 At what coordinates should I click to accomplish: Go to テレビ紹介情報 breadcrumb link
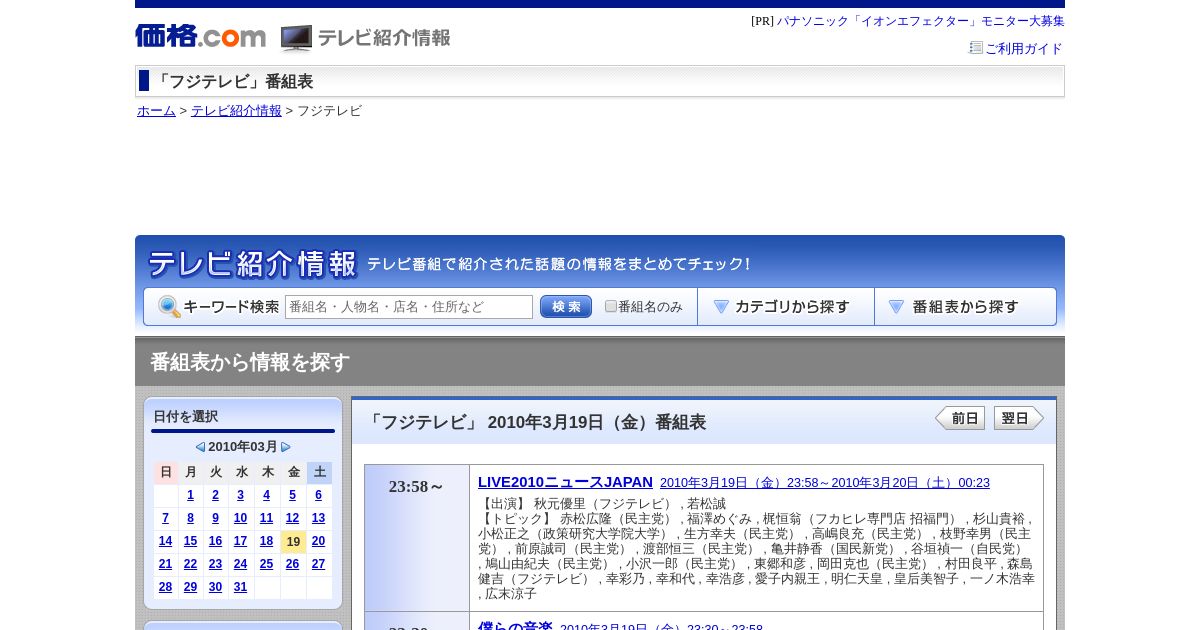[236, 111]
